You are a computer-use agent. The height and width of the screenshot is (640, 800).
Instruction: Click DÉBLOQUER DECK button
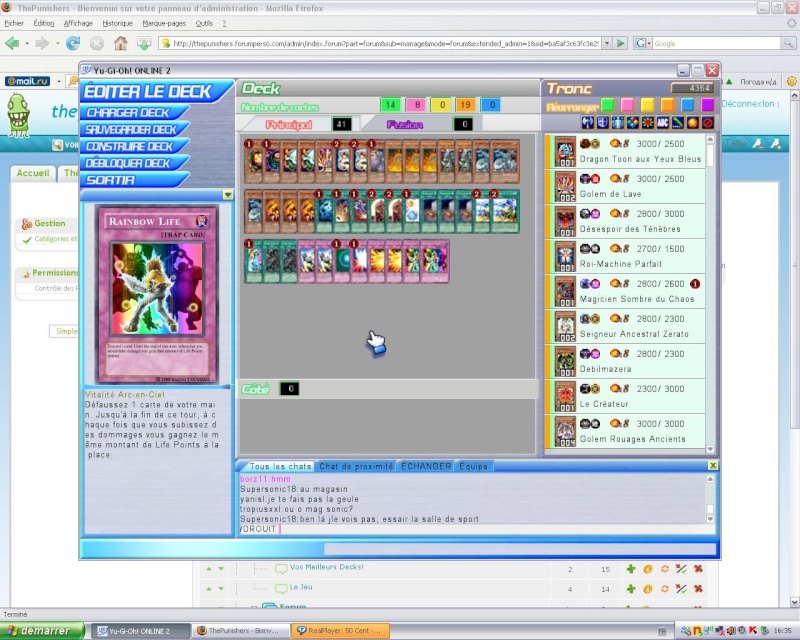[134, 163]
